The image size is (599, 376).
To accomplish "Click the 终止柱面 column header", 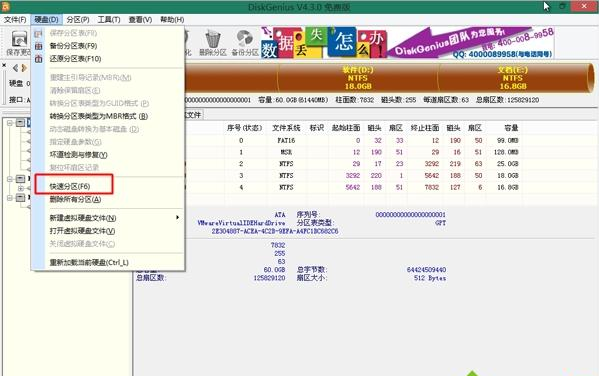I will (x=425, y=128).
